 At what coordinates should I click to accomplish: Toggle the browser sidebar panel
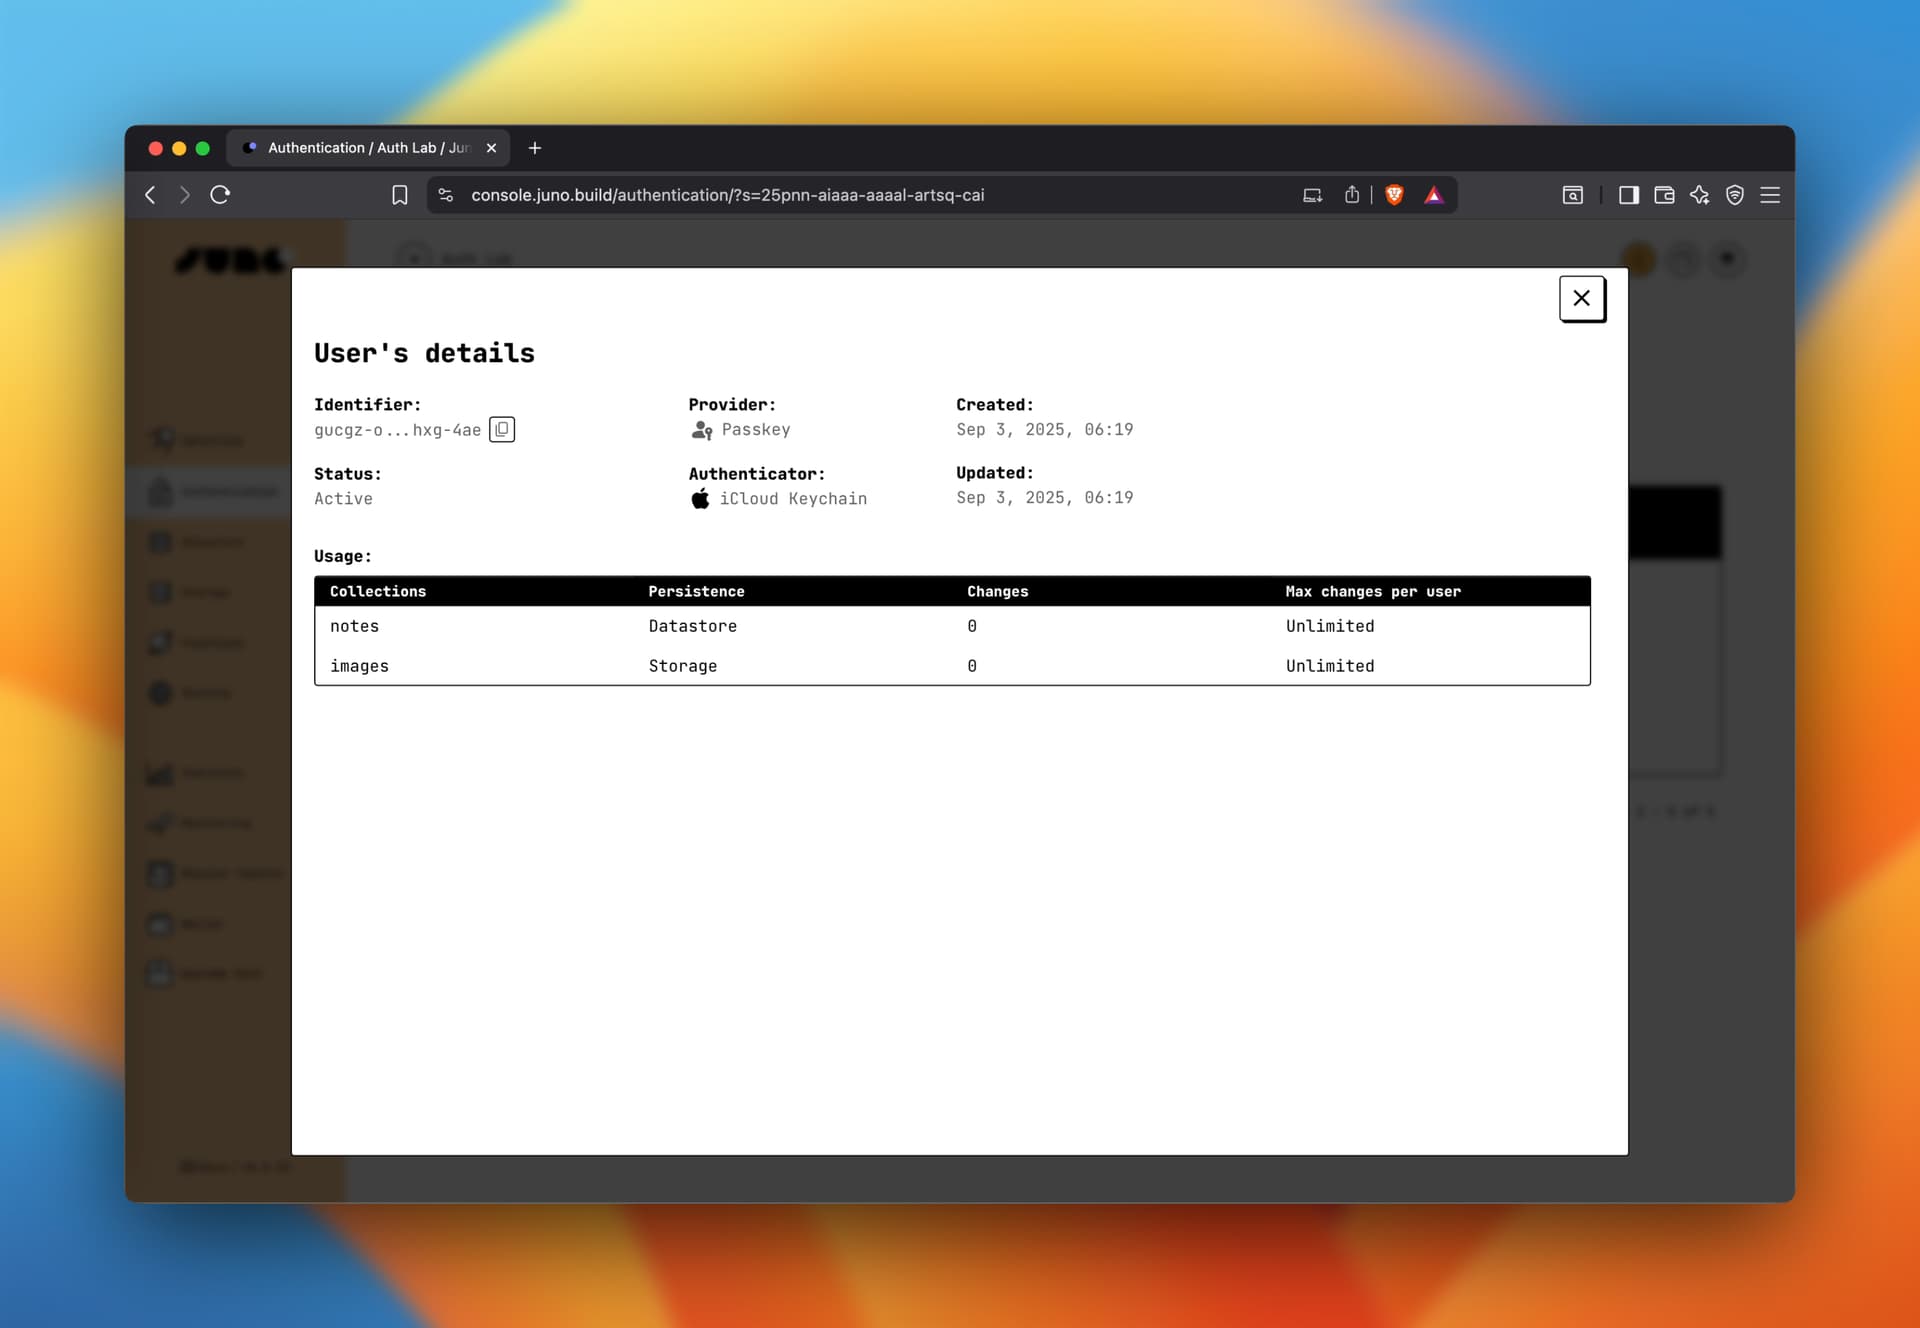pyautogui.click(x=1628, y=195)
